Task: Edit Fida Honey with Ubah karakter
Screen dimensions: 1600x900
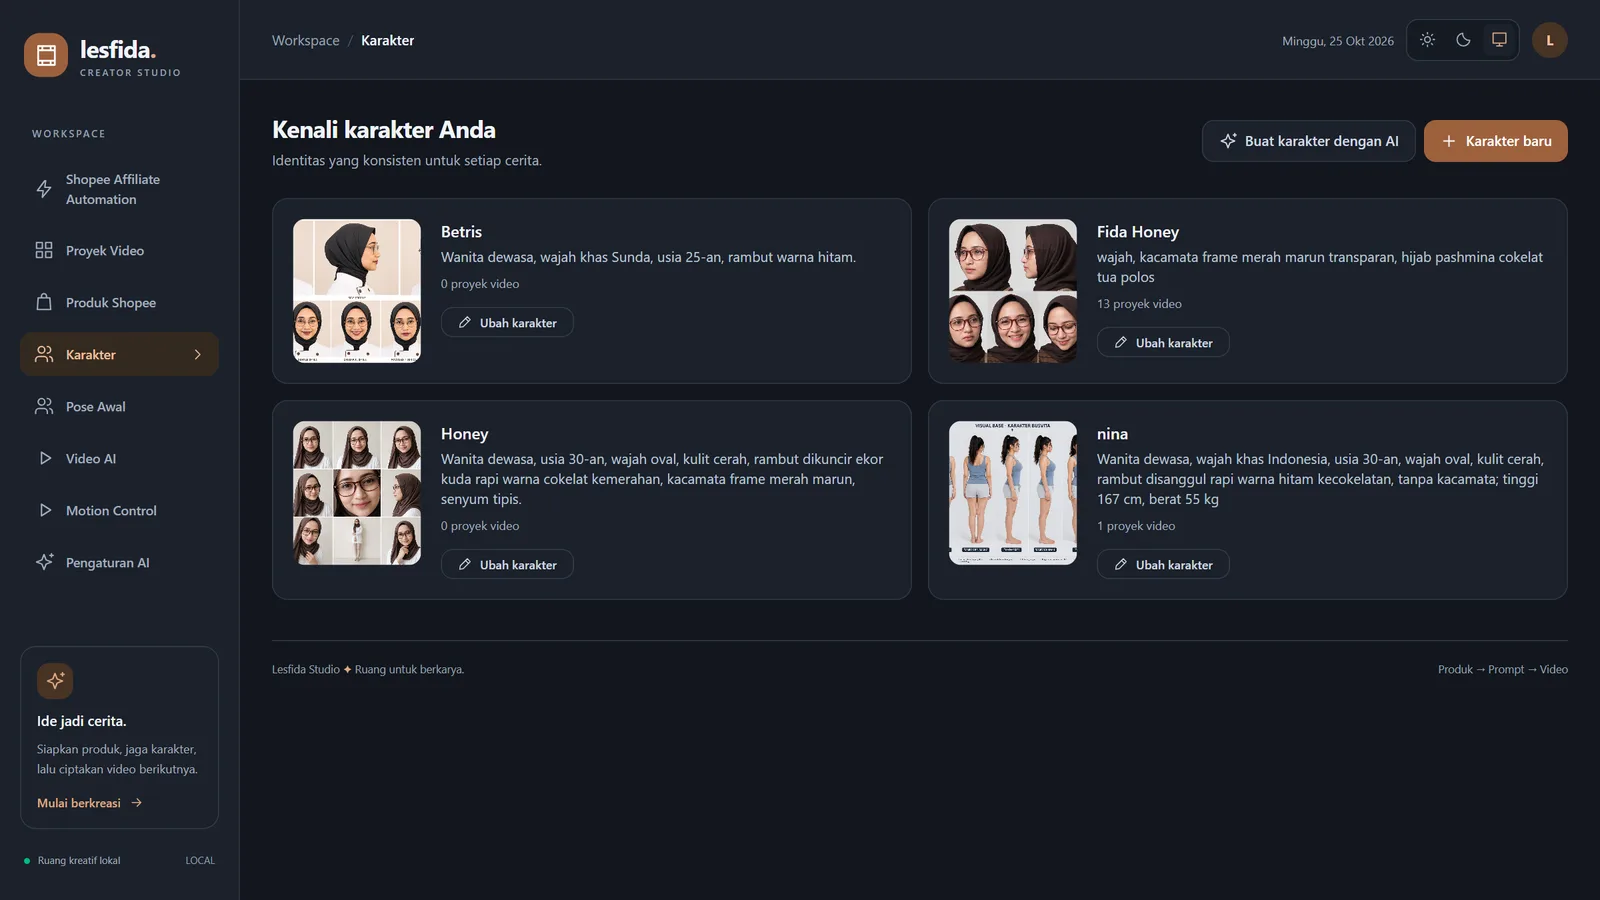Action: pyautogui.click(x=1163, y=342)
